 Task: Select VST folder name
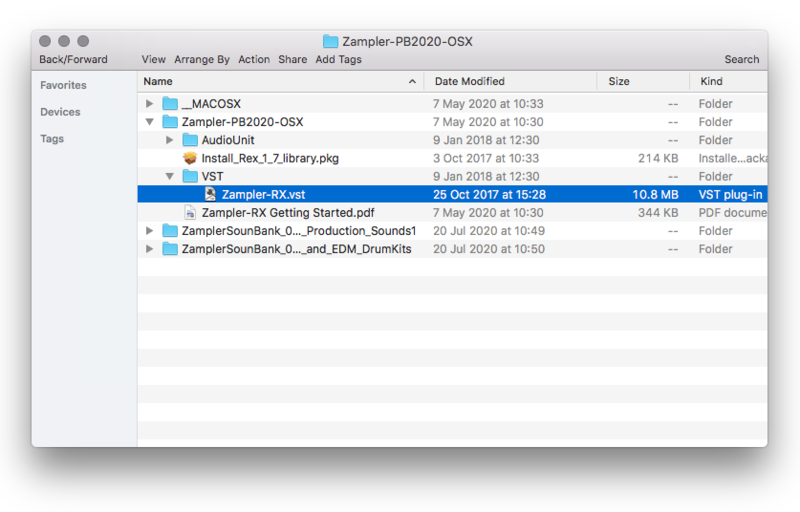212,176
